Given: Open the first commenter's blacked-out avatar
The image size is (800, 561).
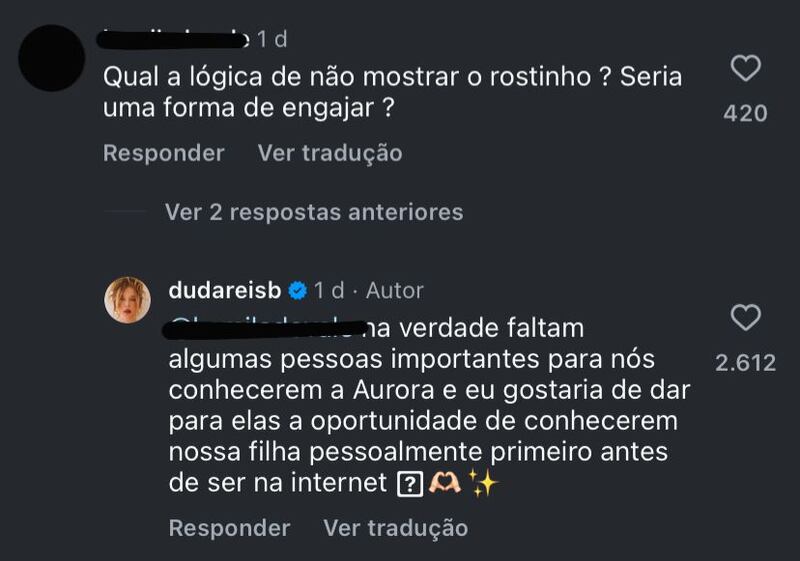Looking at the screenshot, I should click(x=52, y=58).
